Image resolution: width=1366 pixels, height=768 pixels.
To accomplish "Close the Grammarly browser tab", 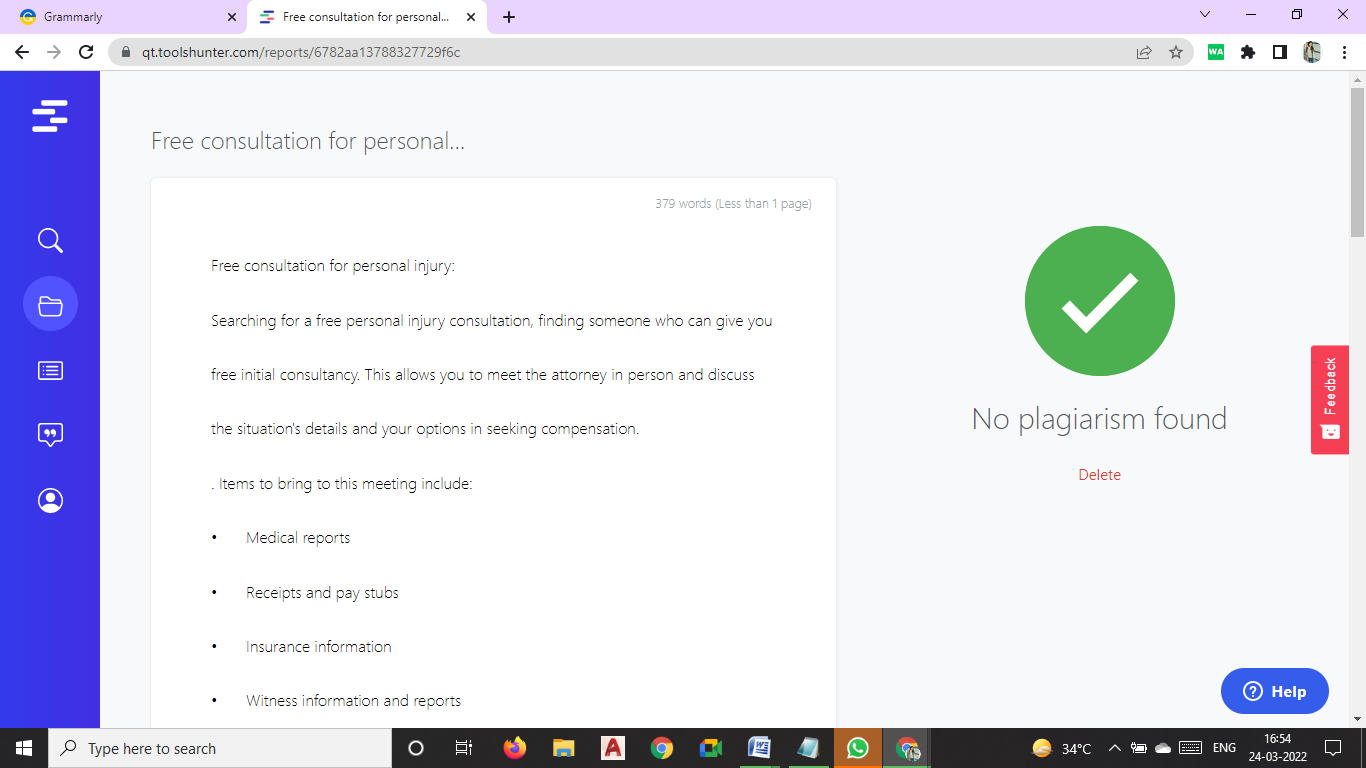I will (232, 17).
